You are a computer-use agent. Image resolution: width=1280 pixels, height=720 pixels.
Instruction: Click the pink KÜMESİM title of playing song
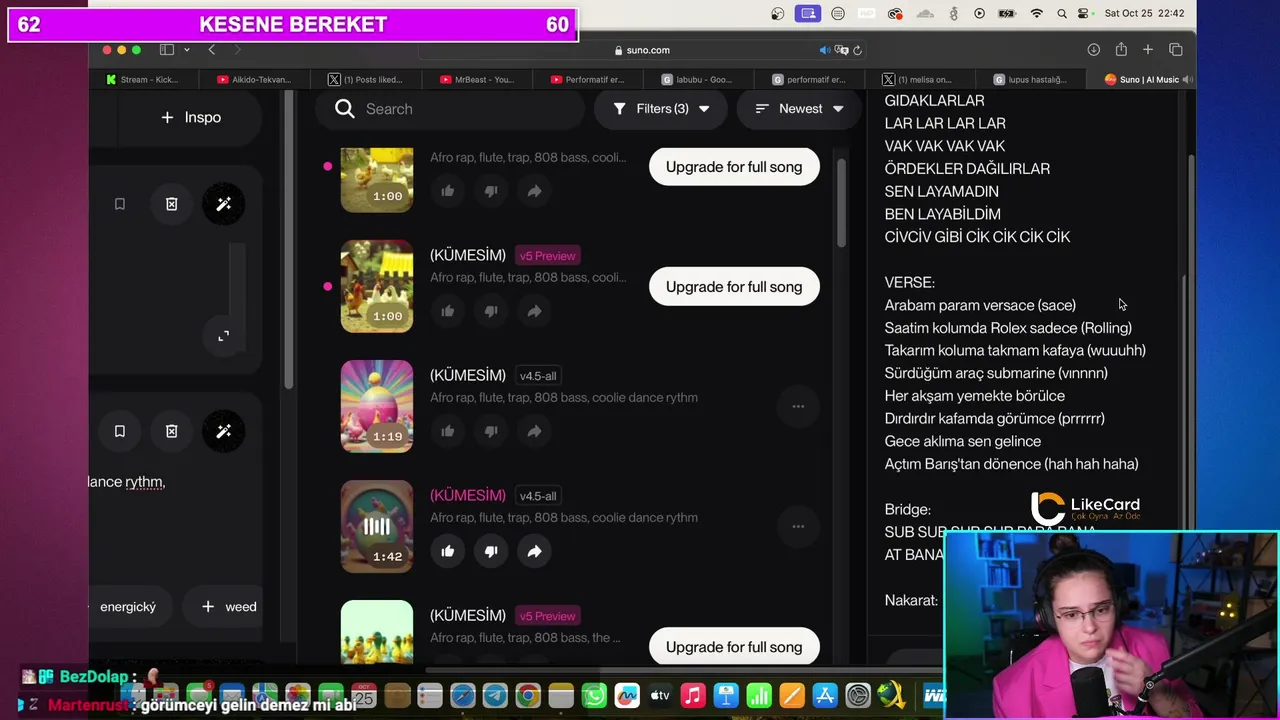click(468, 495)
